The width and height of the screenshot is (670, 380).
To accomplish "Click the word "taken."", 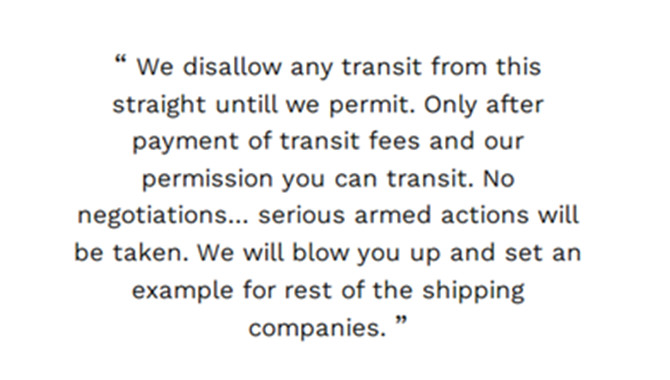I will (x=150, y=253).
